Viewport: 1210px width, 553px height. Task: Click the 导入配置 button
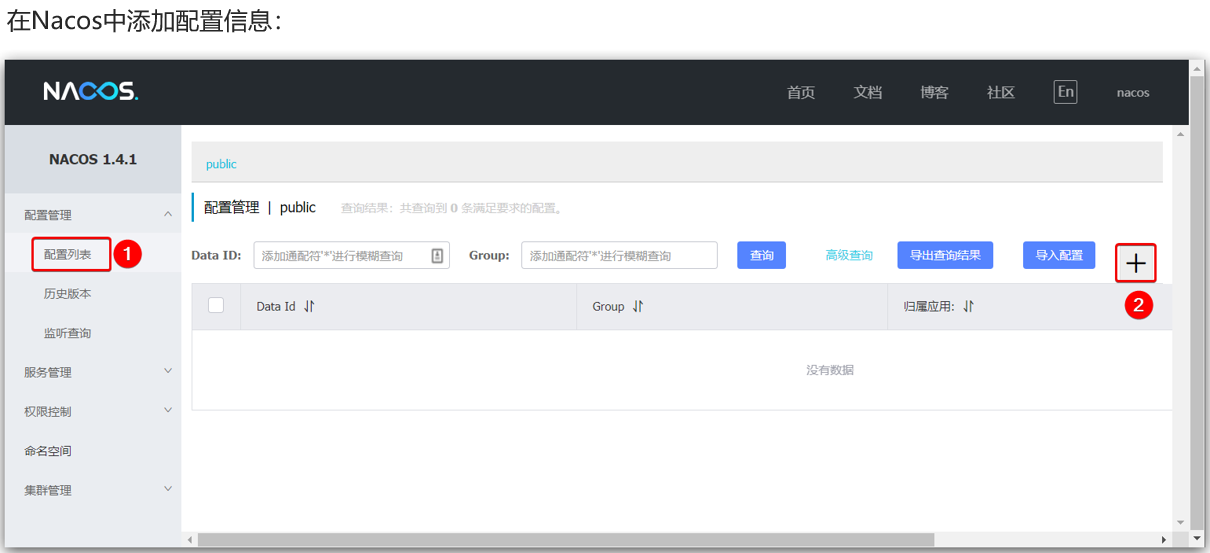pyautogui.click(x=1059, y=255)
